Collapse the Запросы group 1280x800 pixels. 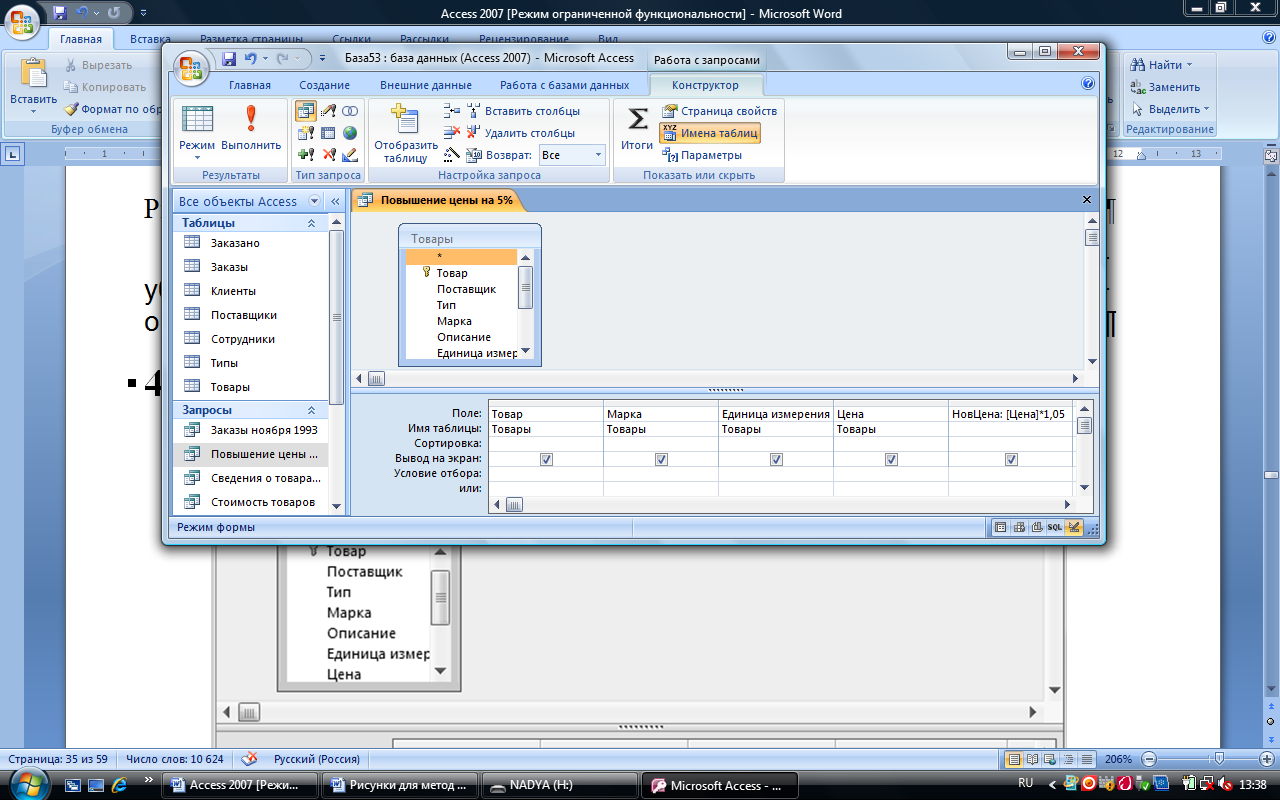[x=310, y=410]
